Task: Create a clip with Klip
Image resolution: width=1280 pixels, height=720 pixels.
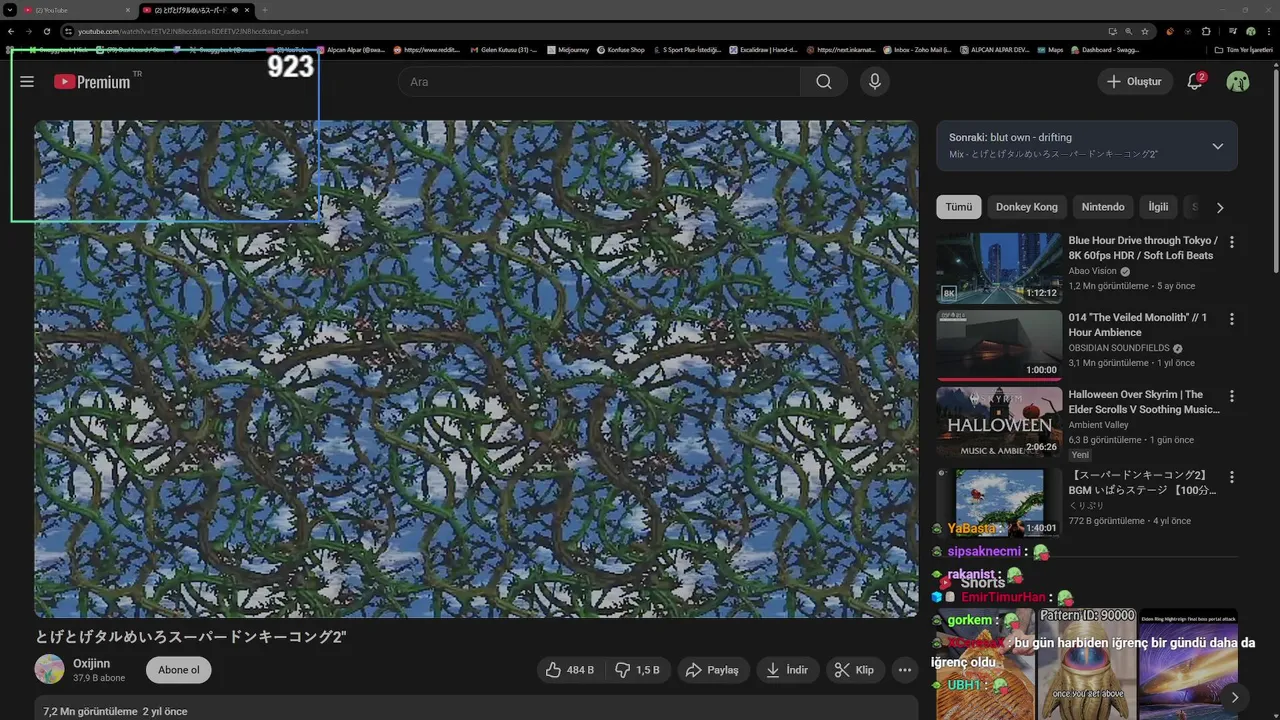Action: coord(855,670)
